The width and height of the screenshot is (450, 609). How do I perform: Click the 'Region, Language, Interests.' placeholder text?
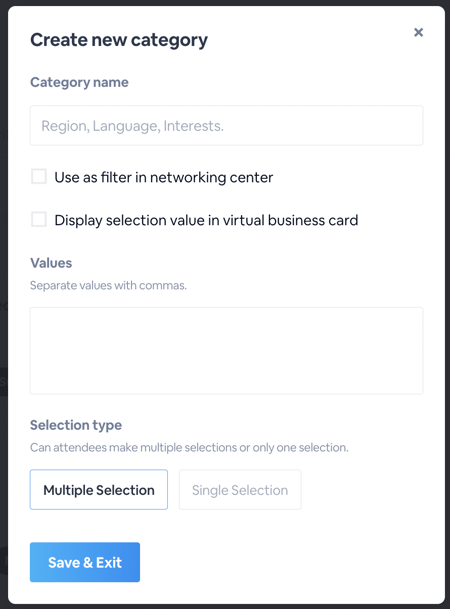point(132,126)
